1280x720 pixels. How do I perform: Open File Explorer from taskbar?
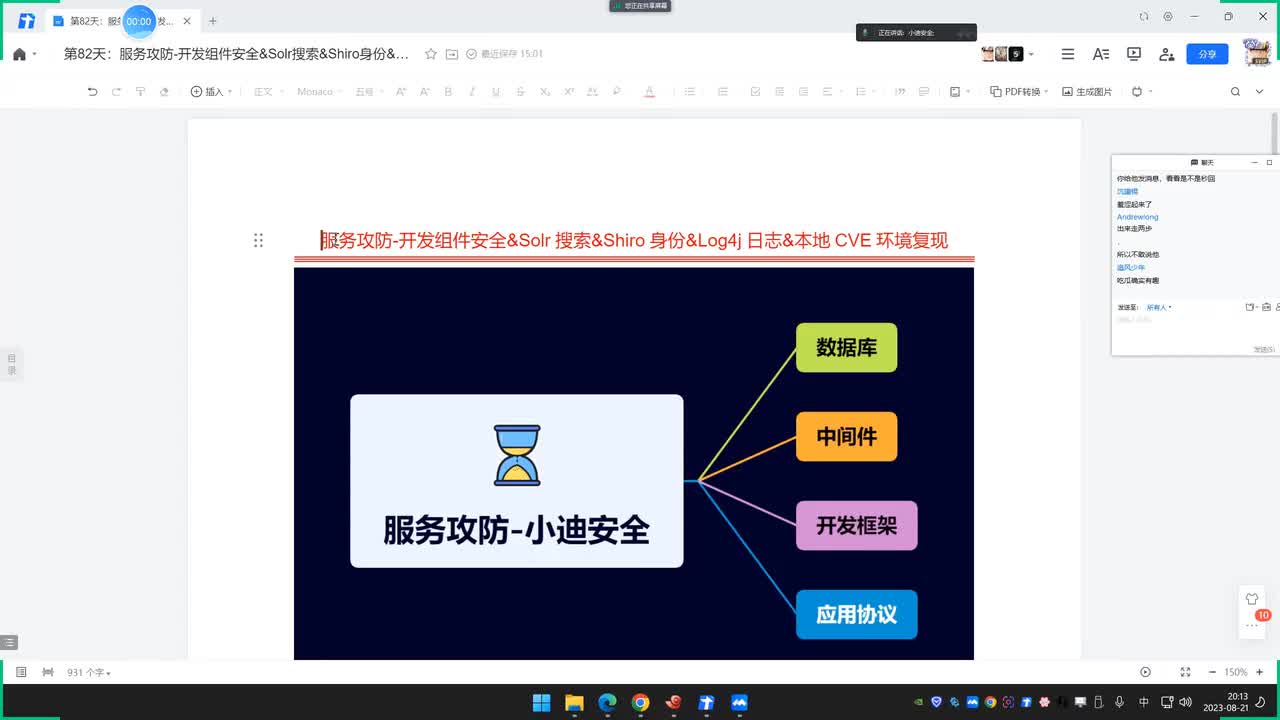574,702
